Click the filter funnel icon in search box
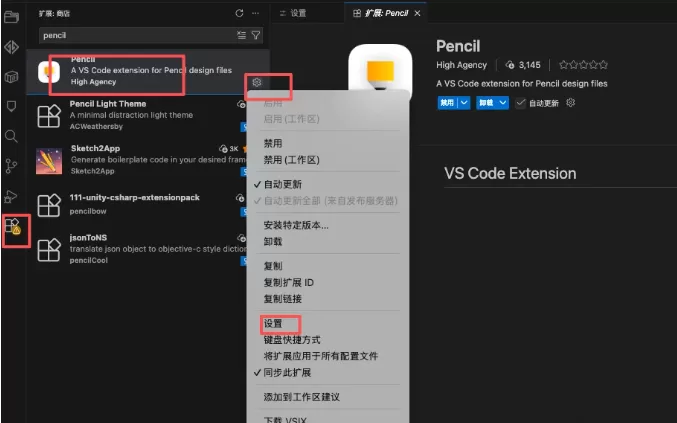 point(256,35)
